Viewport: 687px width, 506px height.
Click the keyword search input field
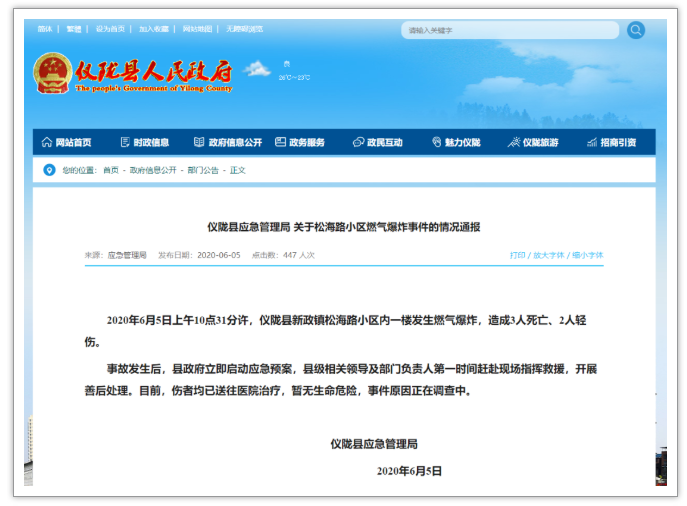coord(510,30)
